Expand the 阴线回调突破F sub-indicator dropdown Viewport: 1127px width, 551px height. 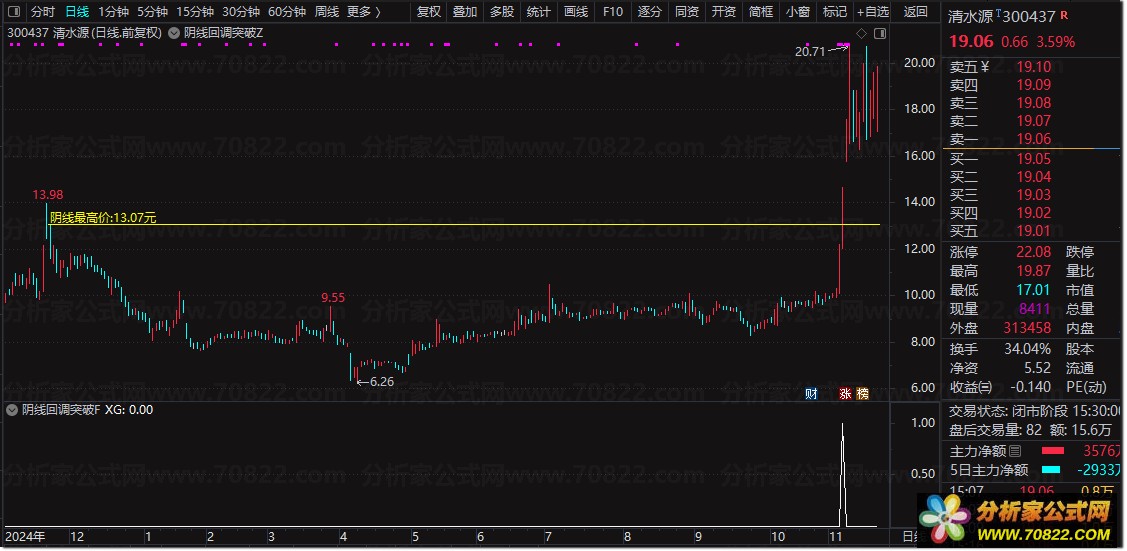point(12,410)
